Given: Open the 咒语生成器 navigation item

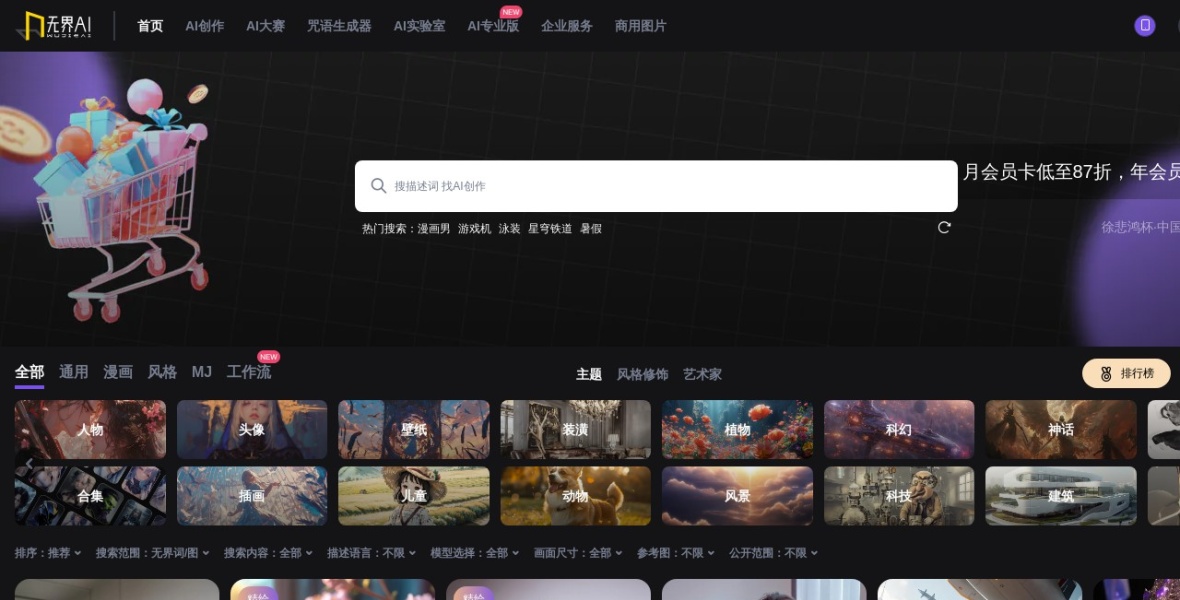Looking at the screenshot, I should 338,26.
